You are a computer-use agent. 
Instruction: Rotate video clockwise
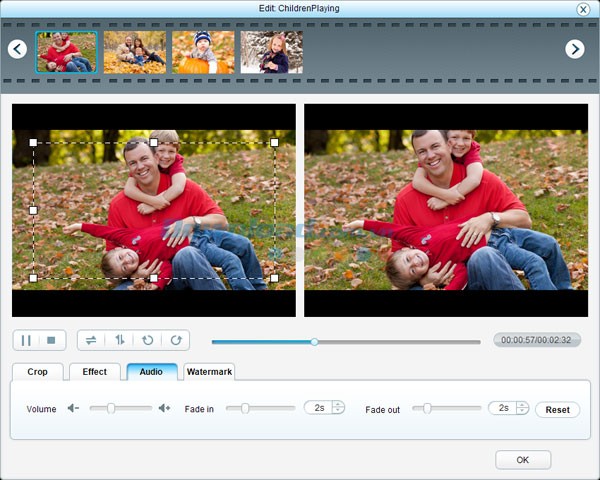coord(175,340)
